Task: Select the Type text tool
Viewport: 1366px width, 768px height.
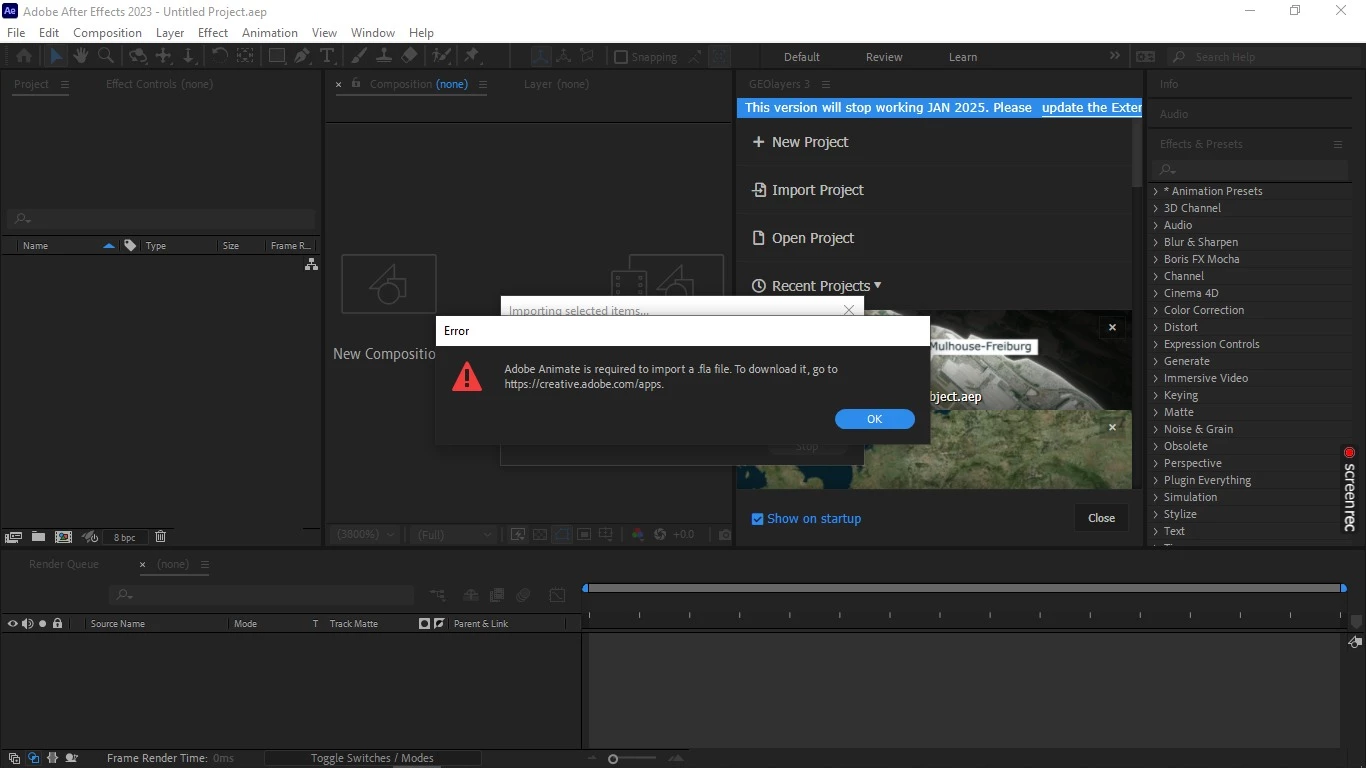Action: click(327, 56)
